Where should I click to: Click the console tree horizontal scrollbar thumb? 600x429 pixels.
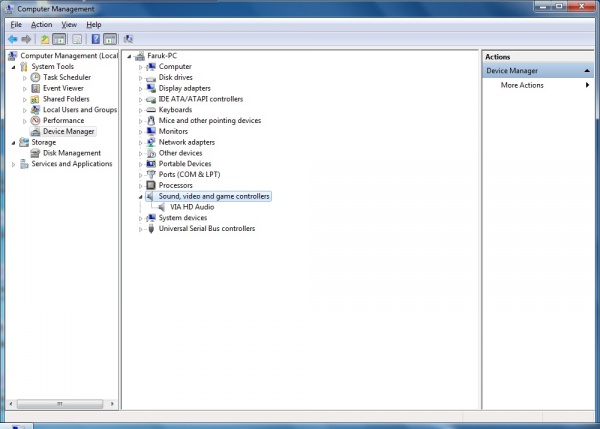click(60, 404)
